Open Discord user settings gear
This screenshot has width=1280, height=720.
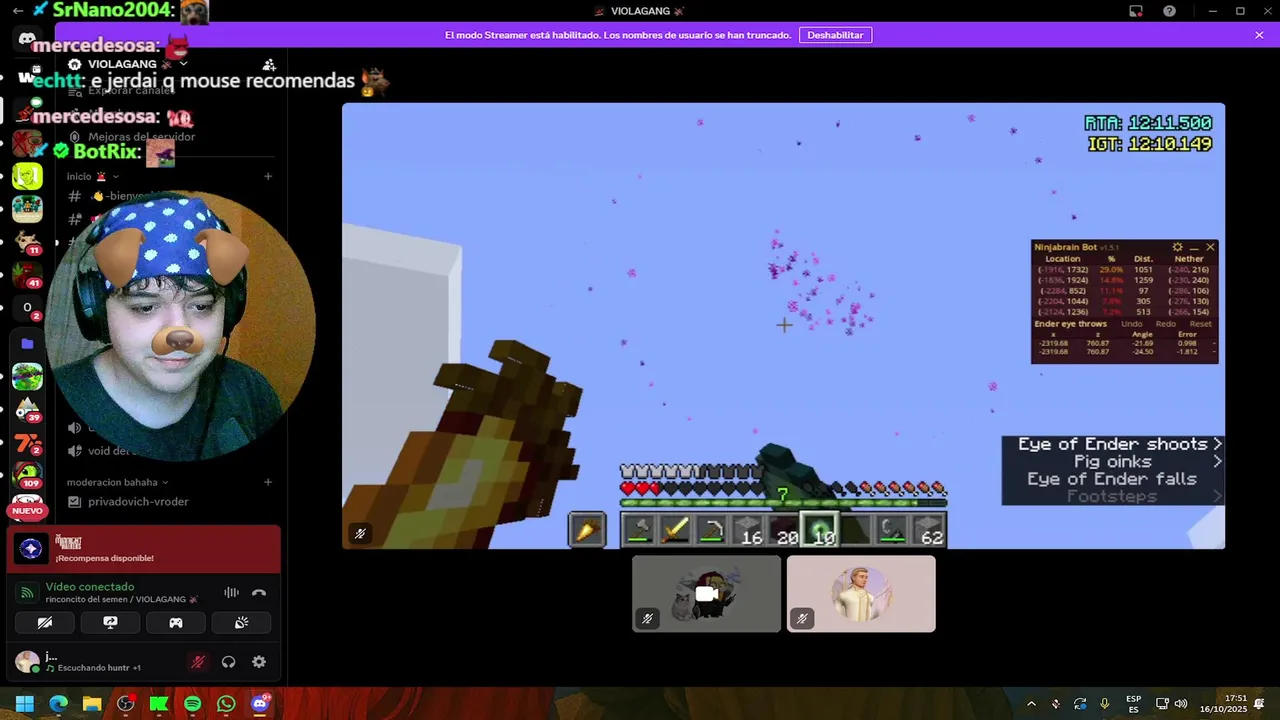coord(259,662)
